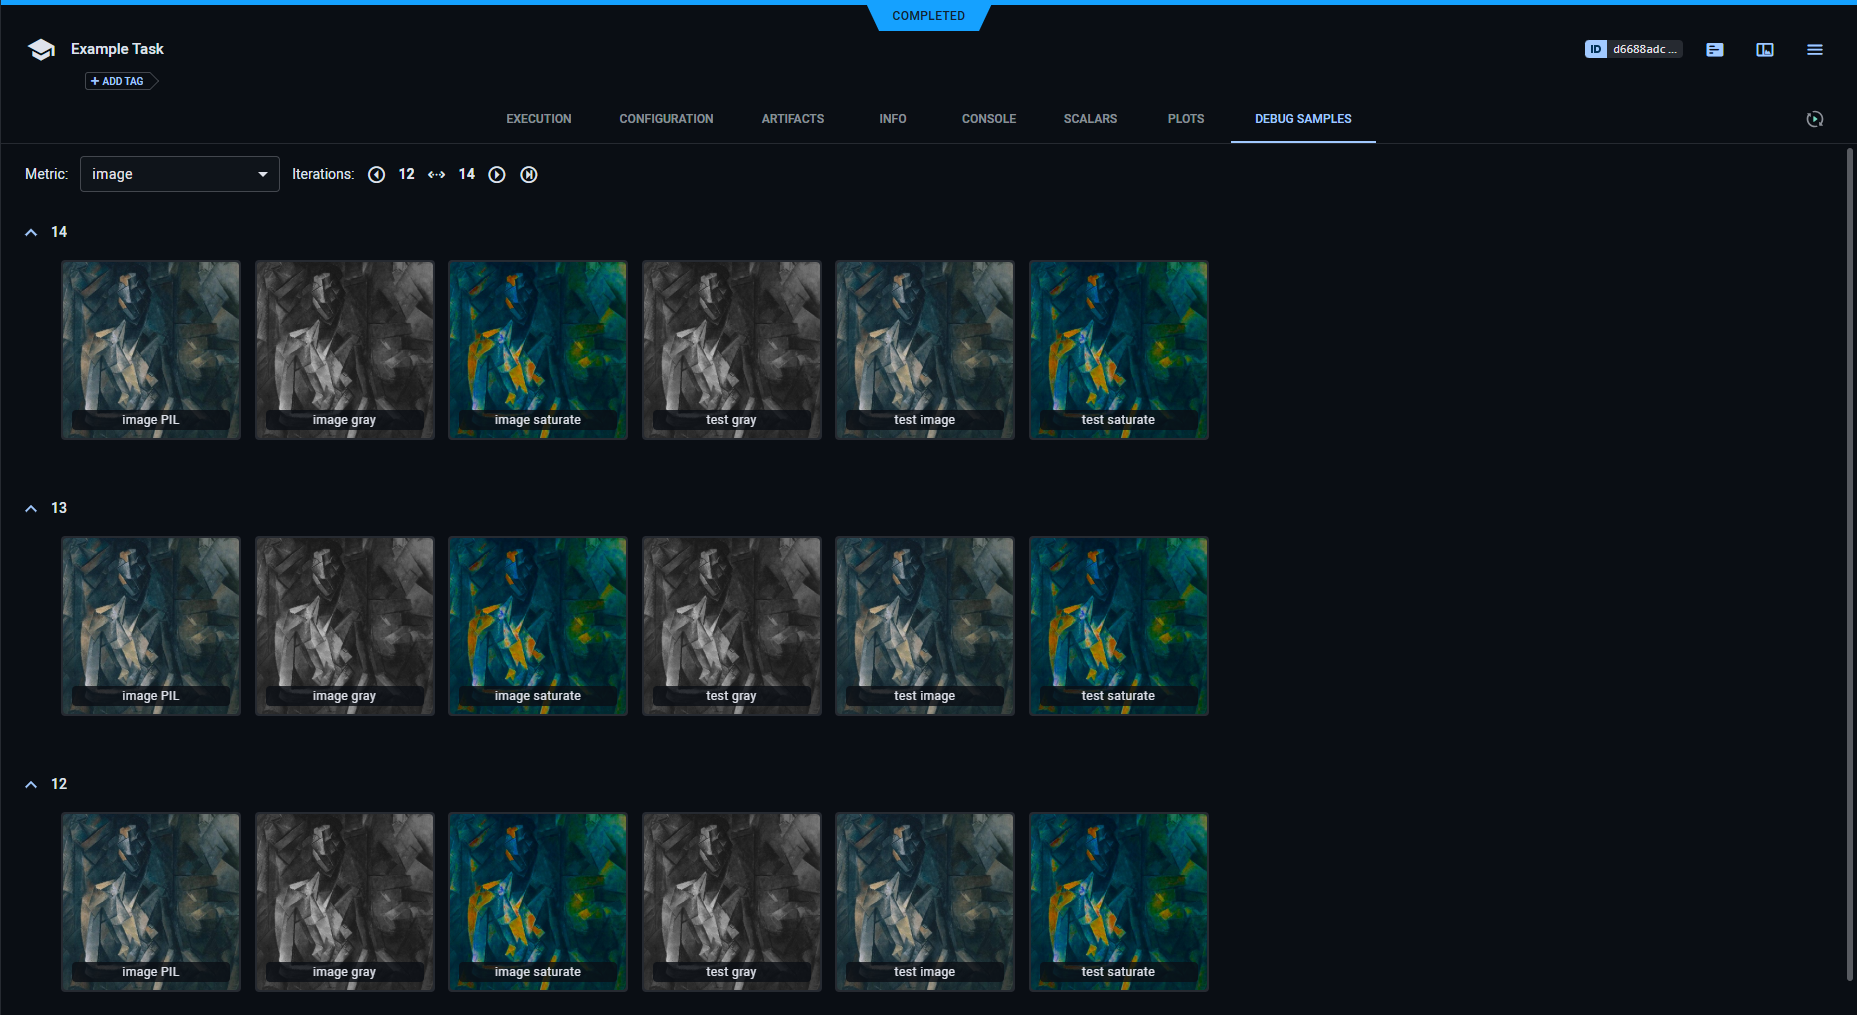Click the previous iteration arrow icon
Image resolution: width=1857 pixels, height=1015 pixels.
tap(377, 174)
